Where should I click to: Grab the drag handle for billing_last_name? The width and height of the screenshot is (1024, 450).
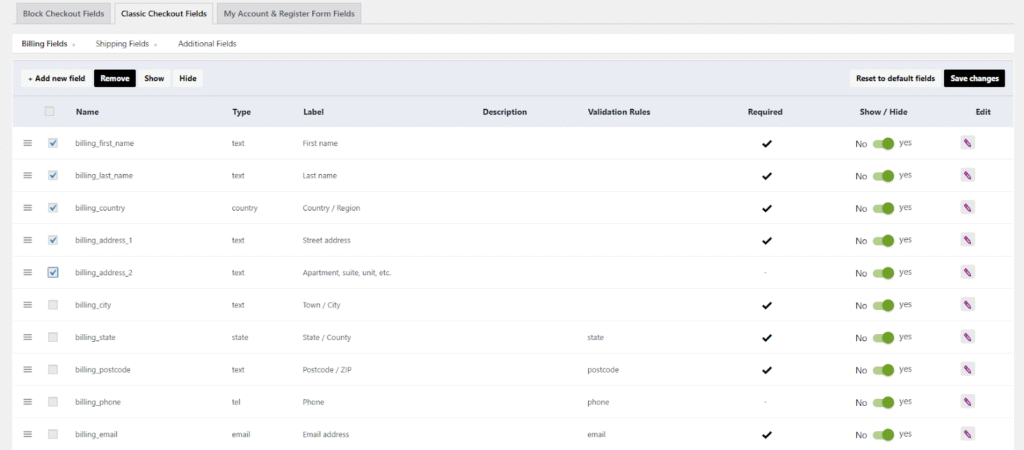(x=28, y=175)
